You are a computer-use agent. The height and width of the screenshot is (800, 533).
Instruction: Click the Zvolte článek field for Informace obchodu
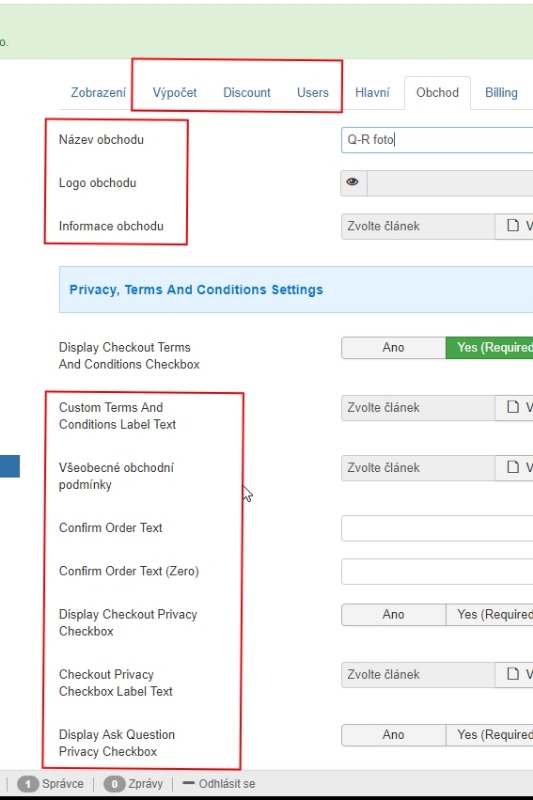pos(418,226)
